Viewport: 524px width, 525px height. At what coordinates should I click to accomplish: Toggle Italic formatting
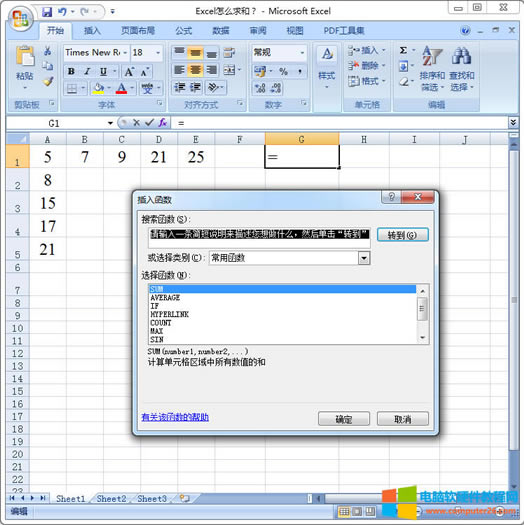(x=87, y=71)
